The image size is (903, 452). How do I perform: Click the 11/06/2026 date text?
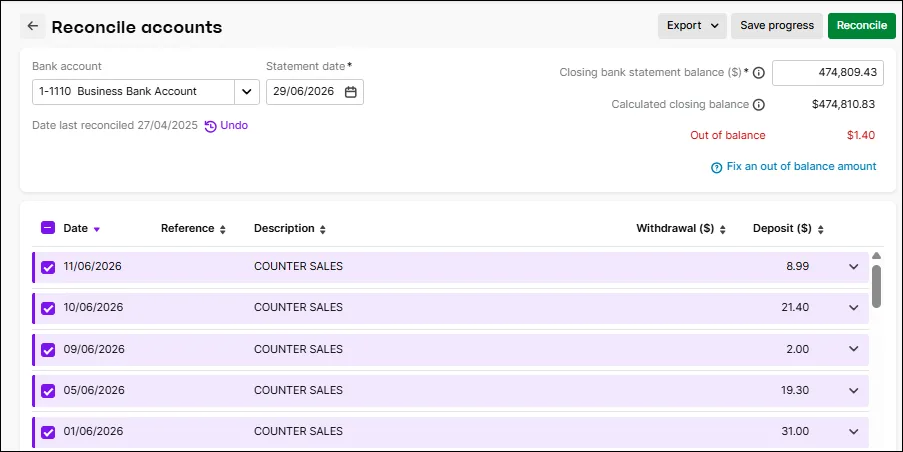(x=93, y=267)
